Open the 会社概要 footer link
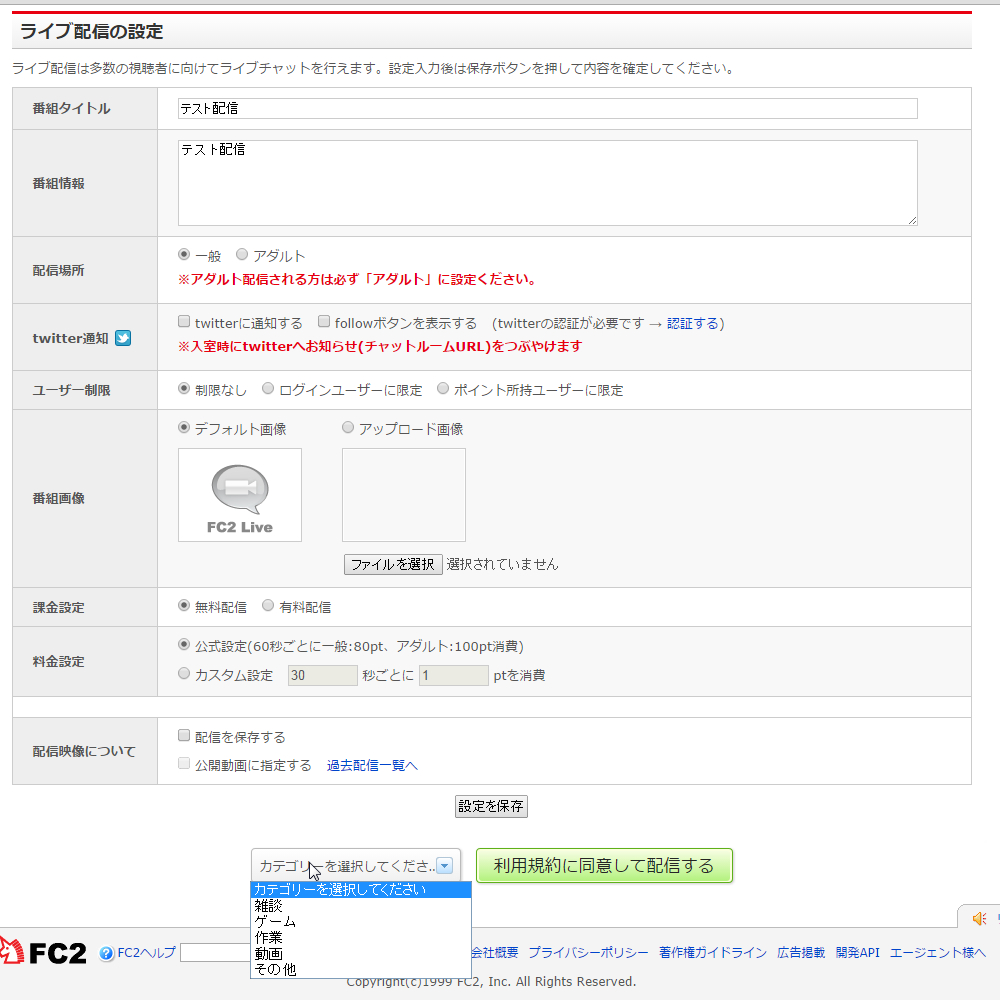 (494, 953)
